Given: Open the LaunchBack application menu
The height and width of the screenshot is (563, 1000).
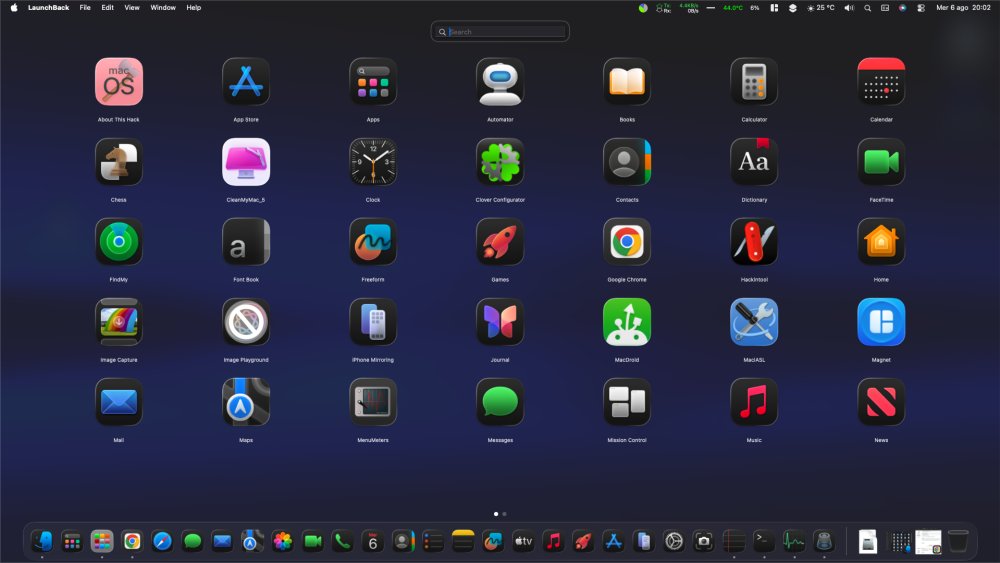Looking at the screenshot, I should point(48,8).
